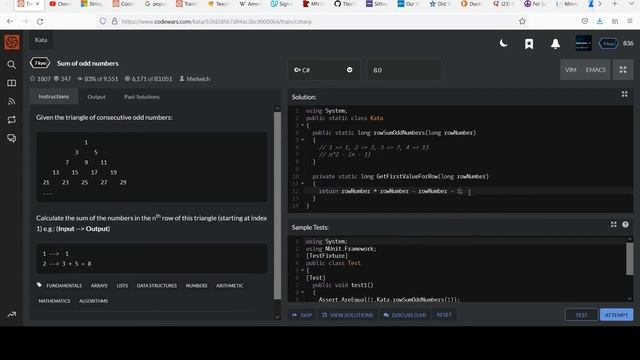Expand the Sample Tests panel icon
This screenshot has height=360, width=640.
[613, 224]
